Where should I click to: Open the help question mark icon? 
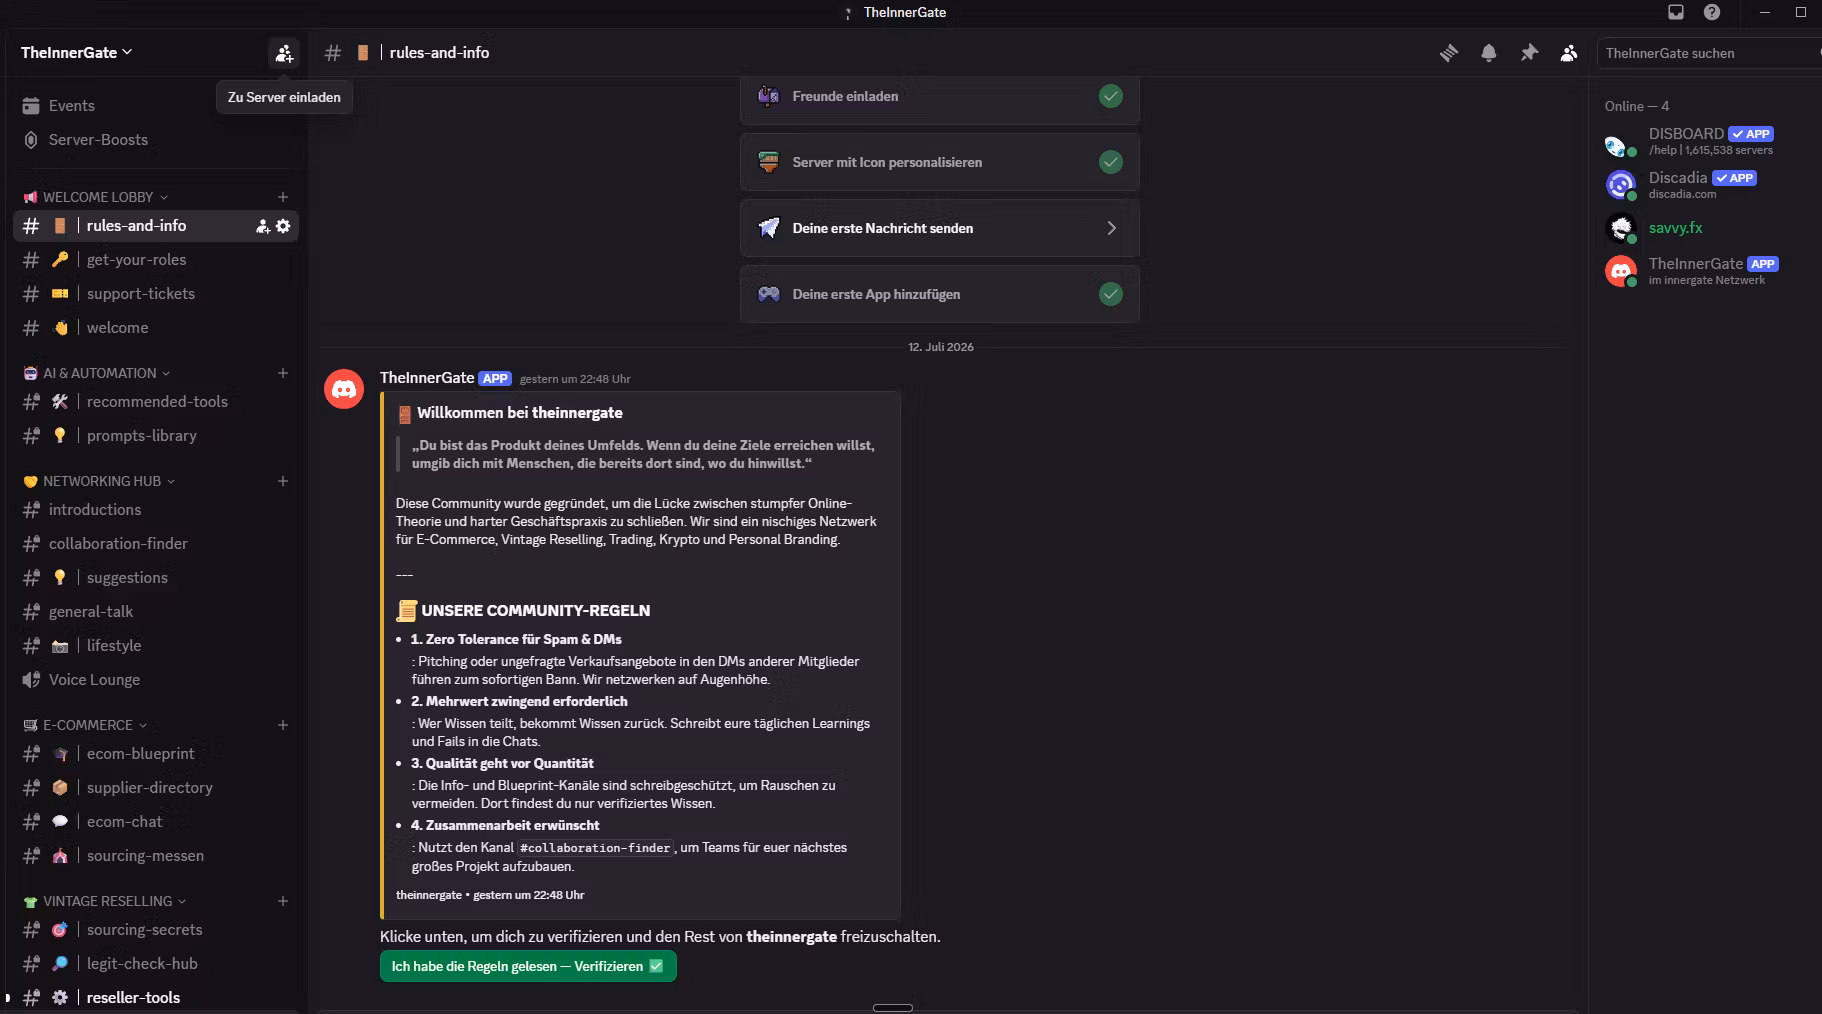point(1712,12)
